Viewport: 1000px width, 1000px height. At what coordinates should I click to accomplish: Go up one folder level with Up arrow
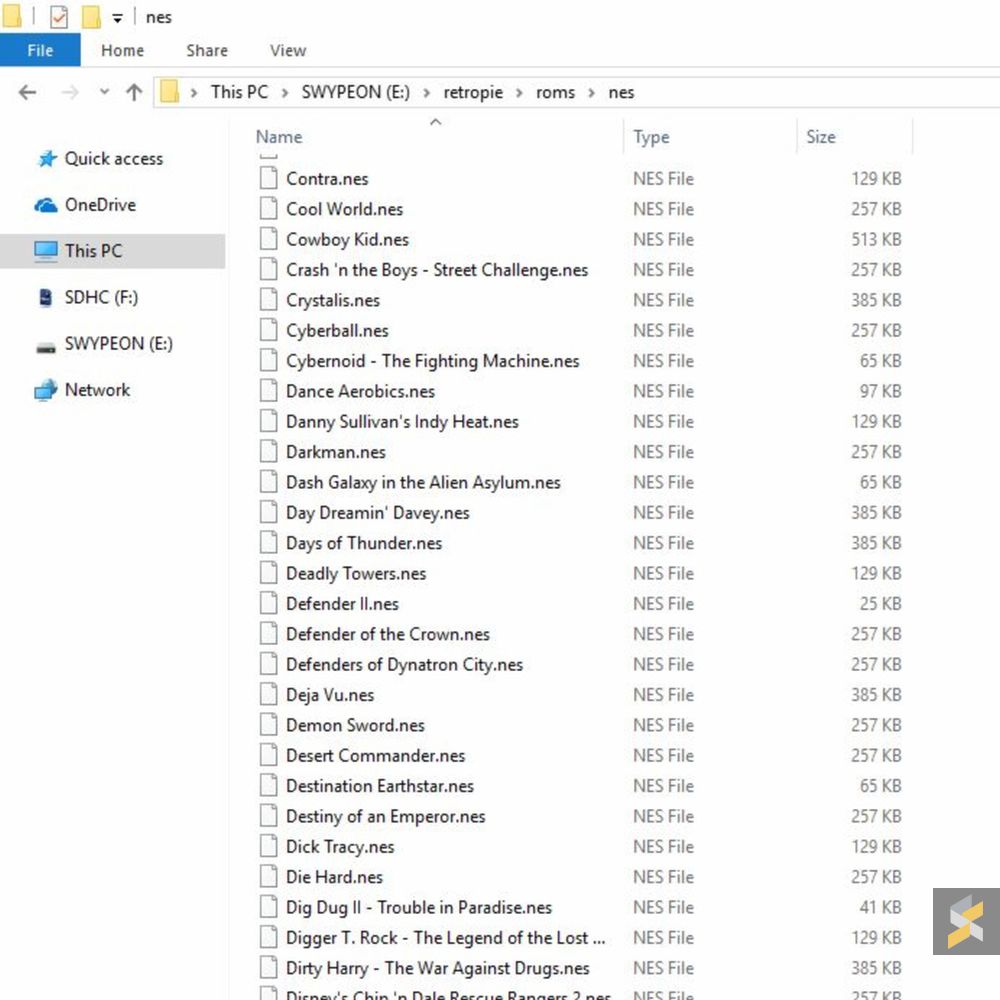(134, 92)
